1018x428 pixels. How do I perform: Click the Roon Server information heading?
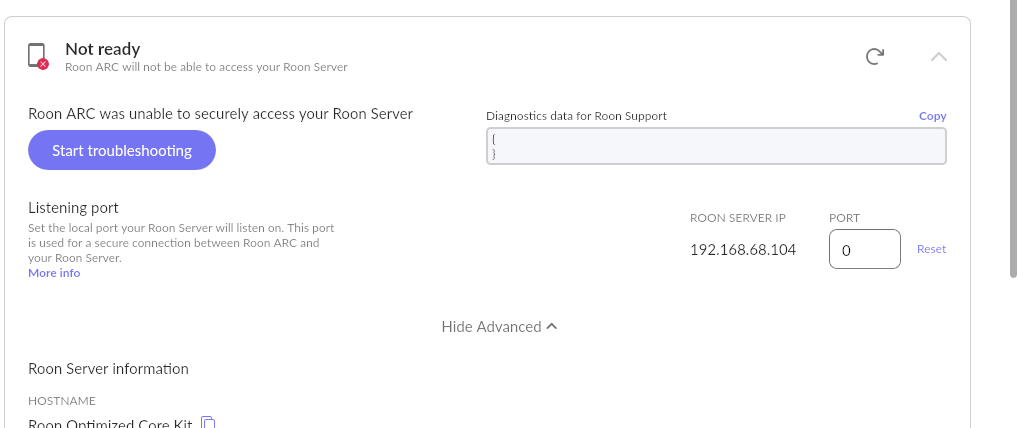(108, 369)
